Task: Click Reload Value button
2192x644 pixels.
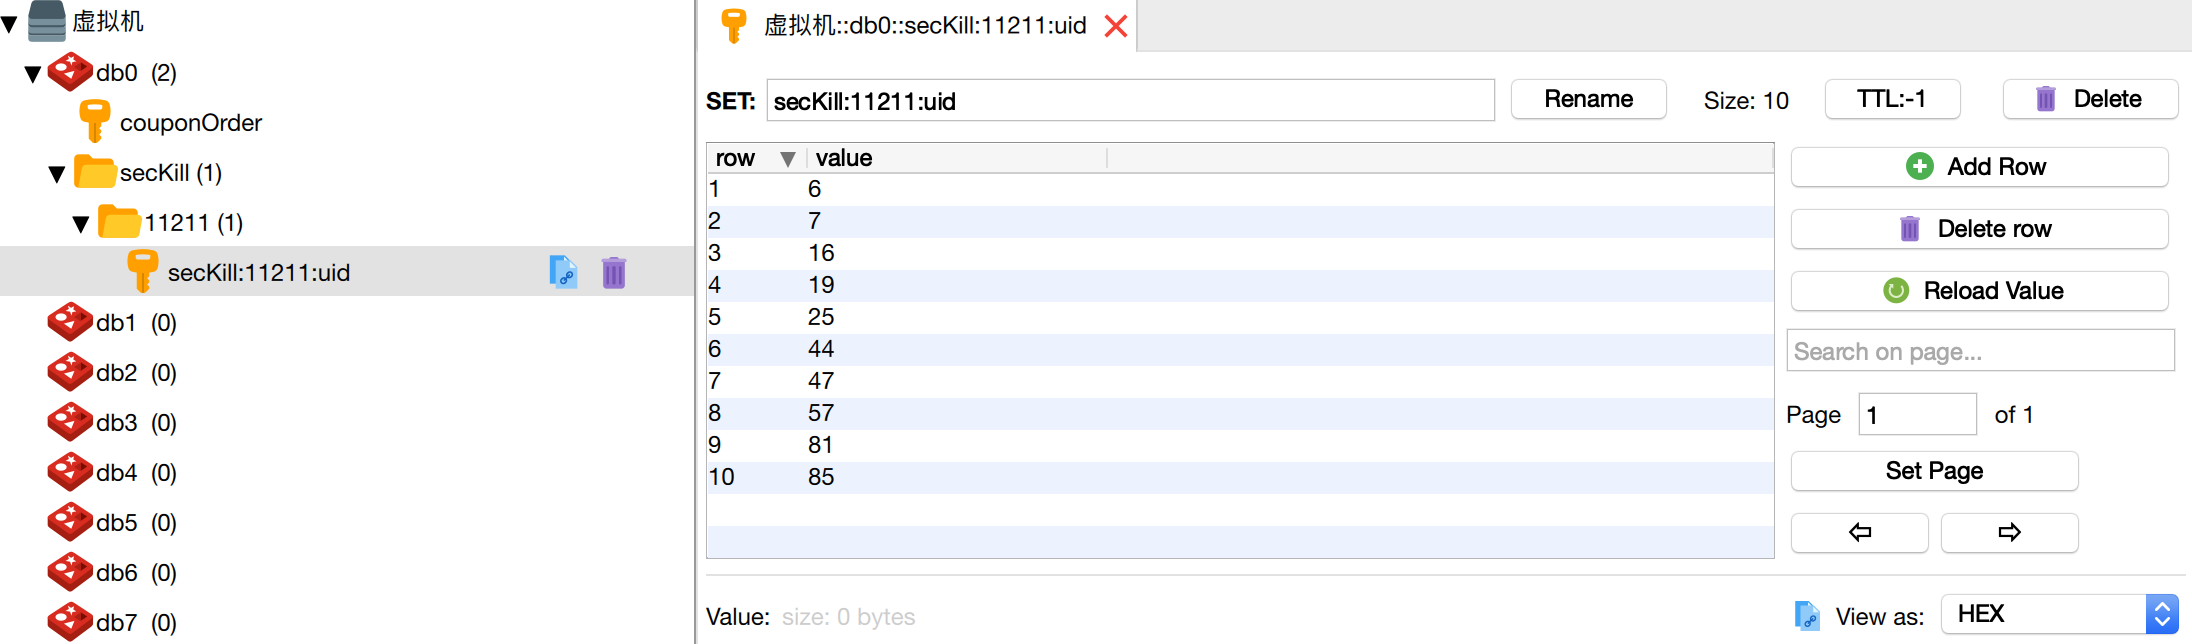Action: coord(1978,291)
